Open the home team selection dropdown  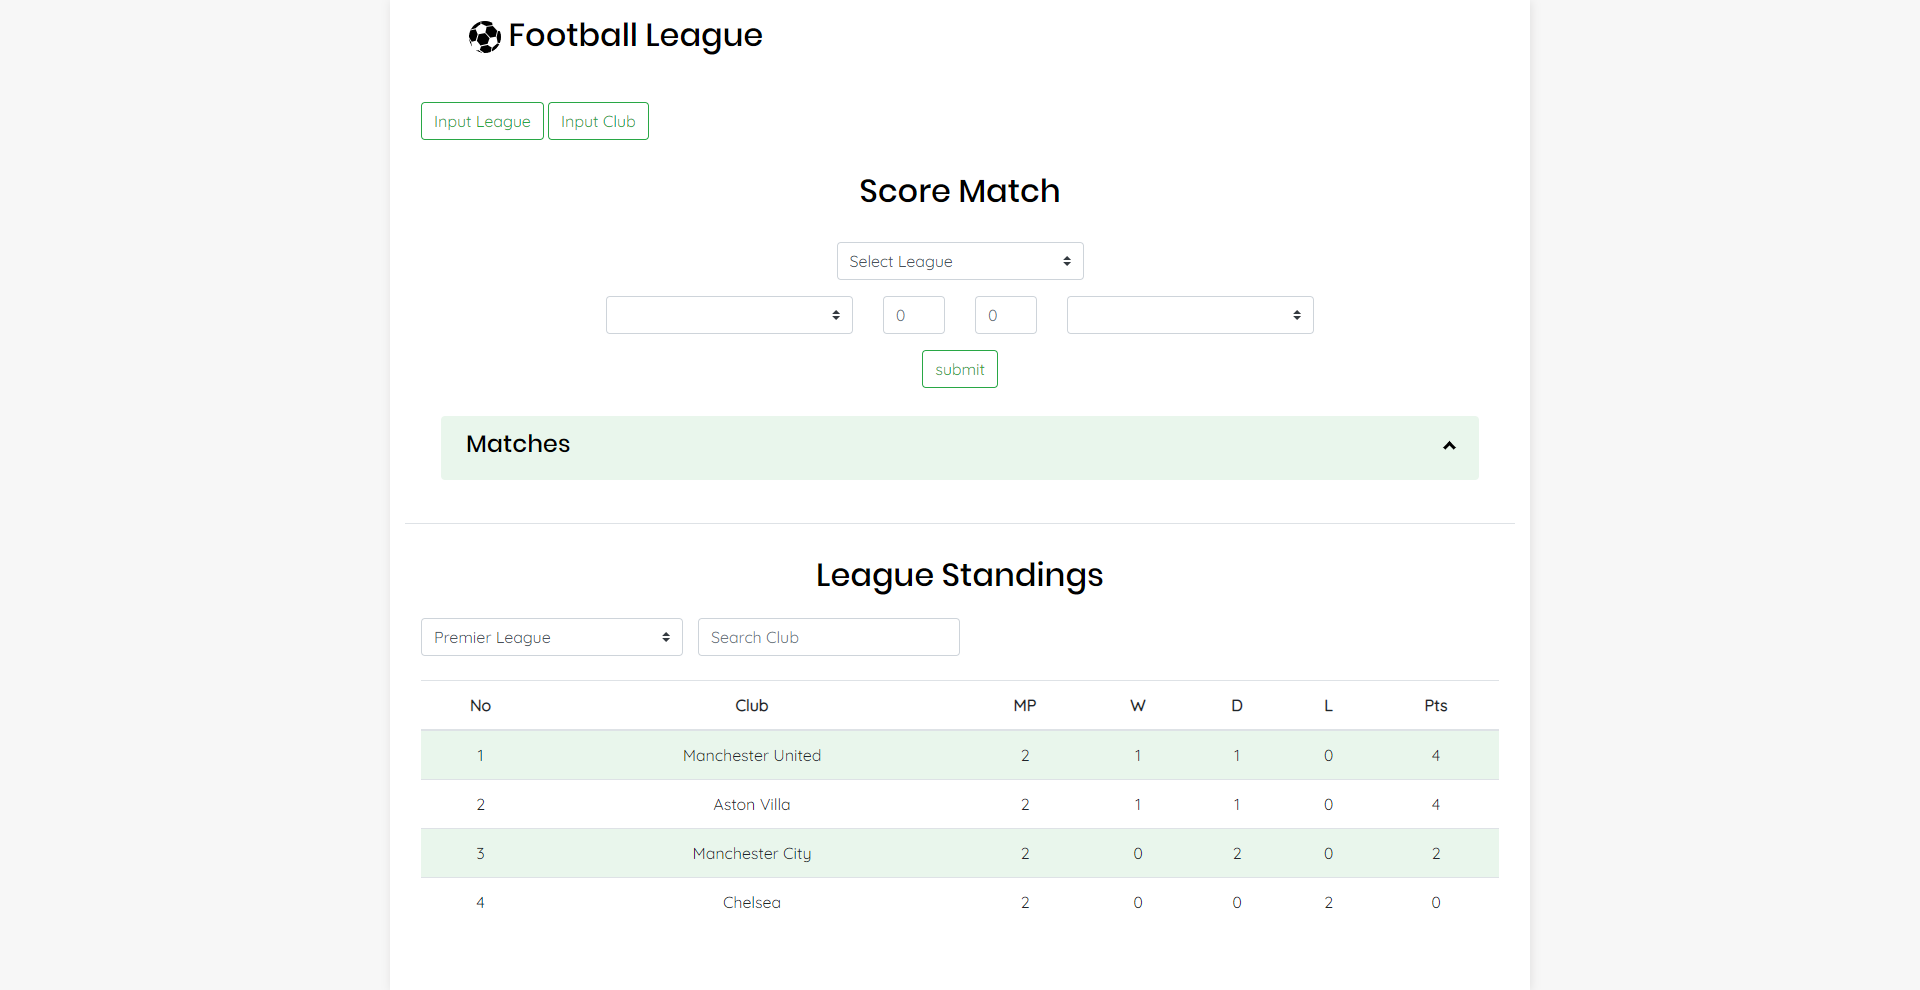pyautogui.click(x=728, y=314)
